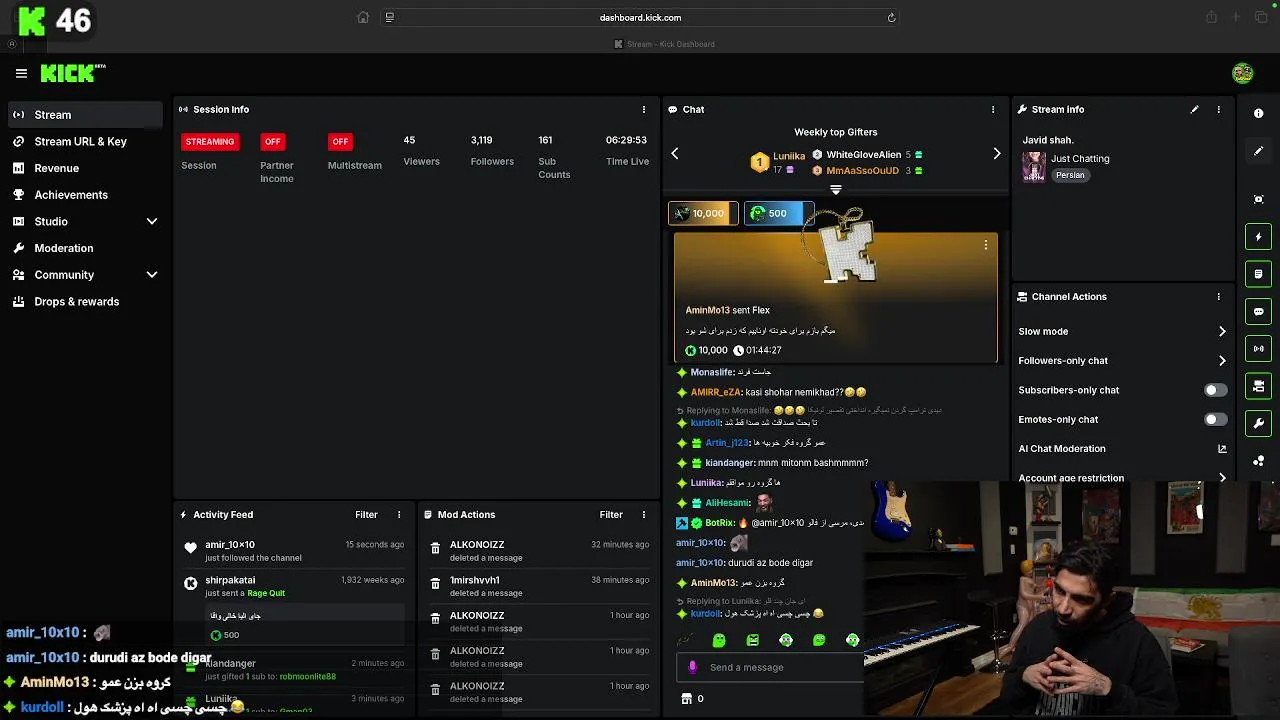Click the 500 gift badge in chat
Viewport: 1280px width, 720px height.
[x=779, y=213]
